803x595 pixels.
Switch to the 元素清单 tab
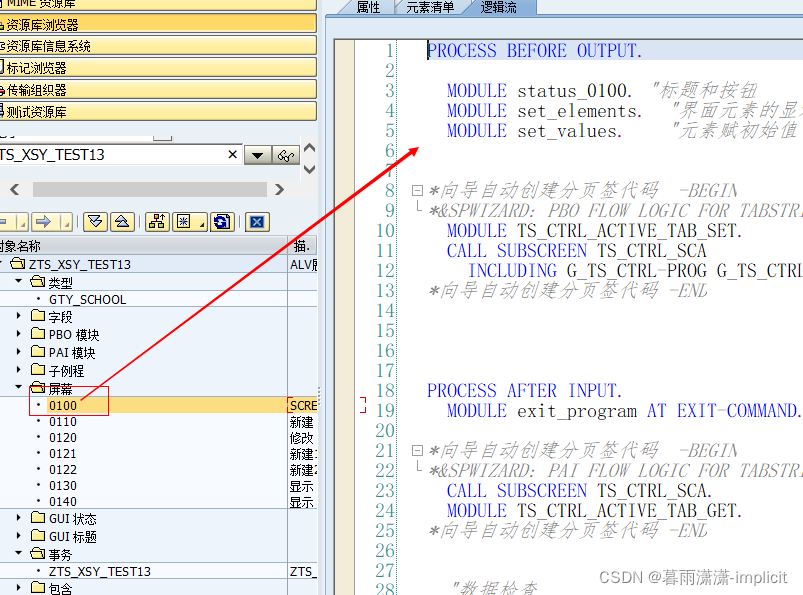430,7
